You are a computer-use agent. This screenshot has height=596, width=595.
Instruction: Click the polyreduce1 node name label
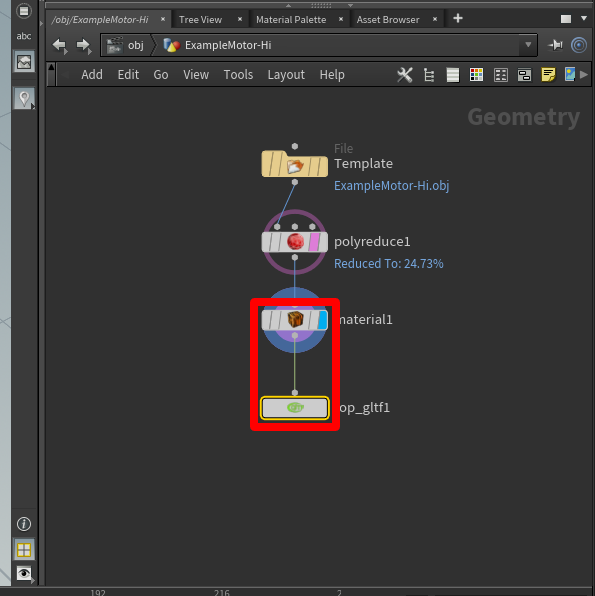372,242
